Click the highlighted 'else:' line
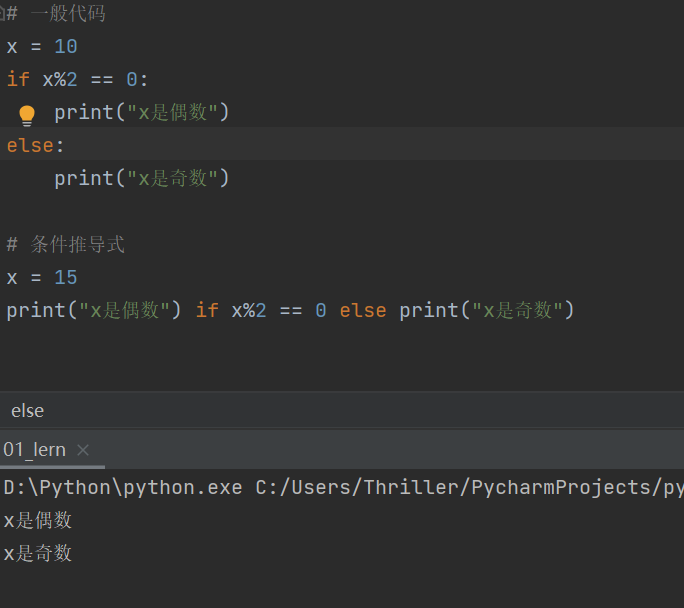 point(35,146)
